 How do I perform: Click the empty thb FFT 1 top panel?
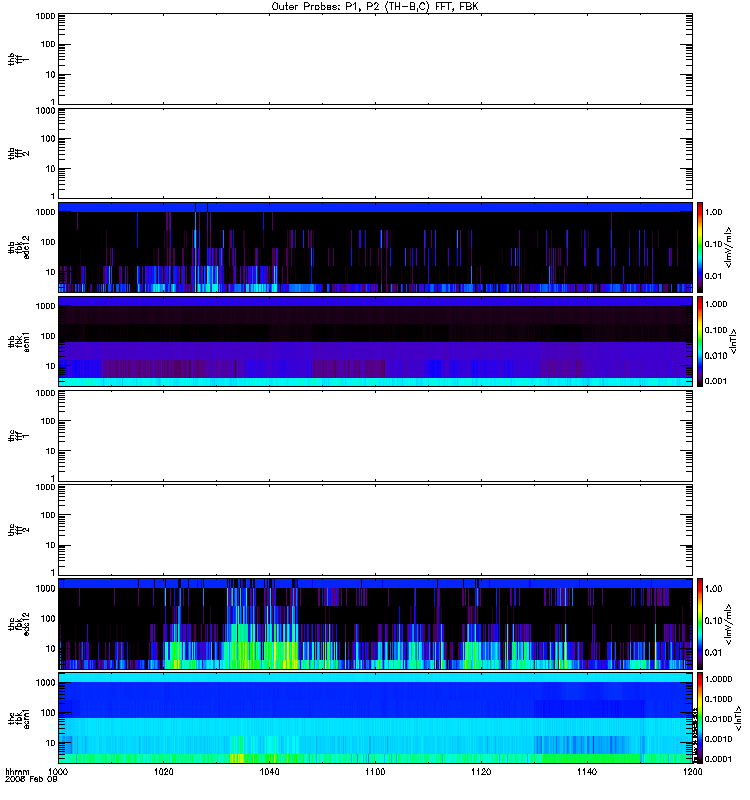375,58
